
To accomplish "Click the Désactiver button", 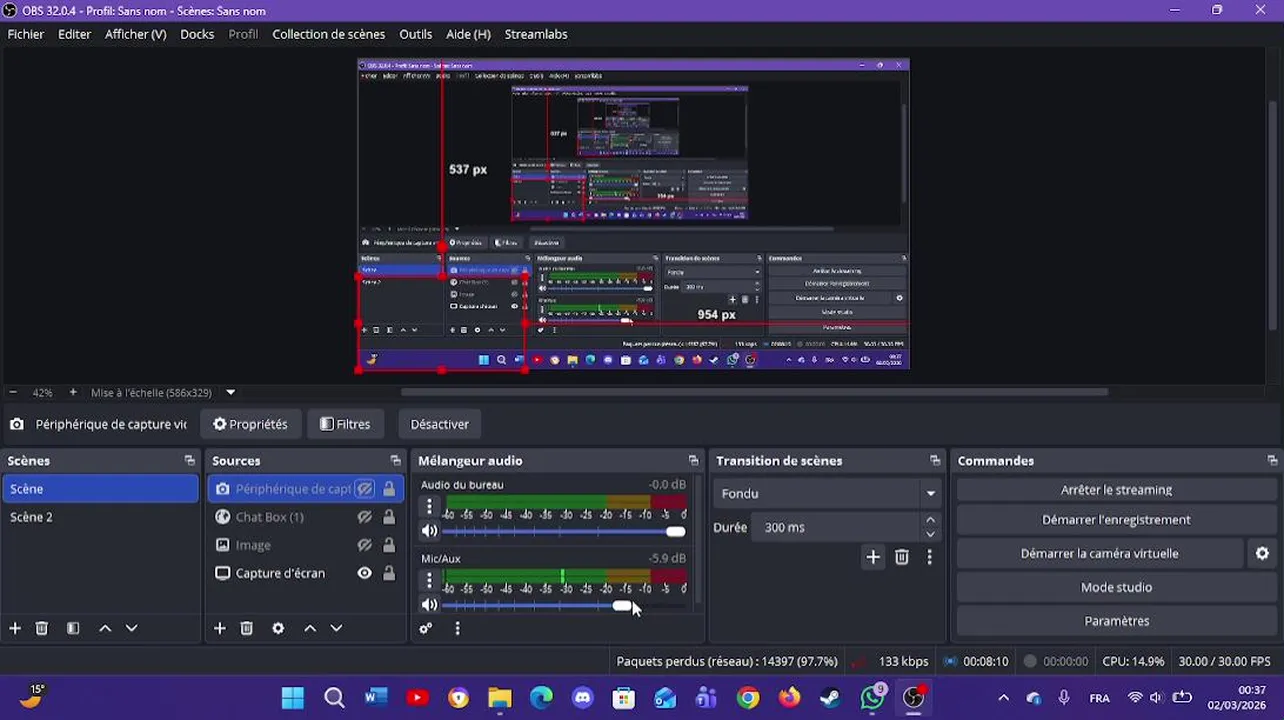I will (x=439, y=424).
